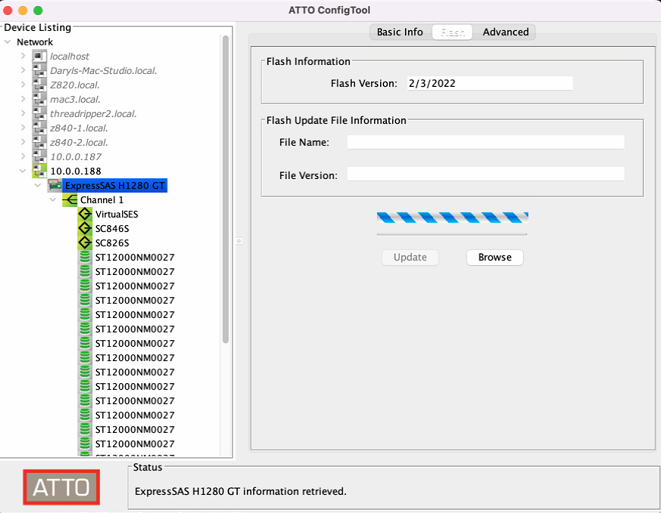Select the localhost entry

click(x=70, y=56)
